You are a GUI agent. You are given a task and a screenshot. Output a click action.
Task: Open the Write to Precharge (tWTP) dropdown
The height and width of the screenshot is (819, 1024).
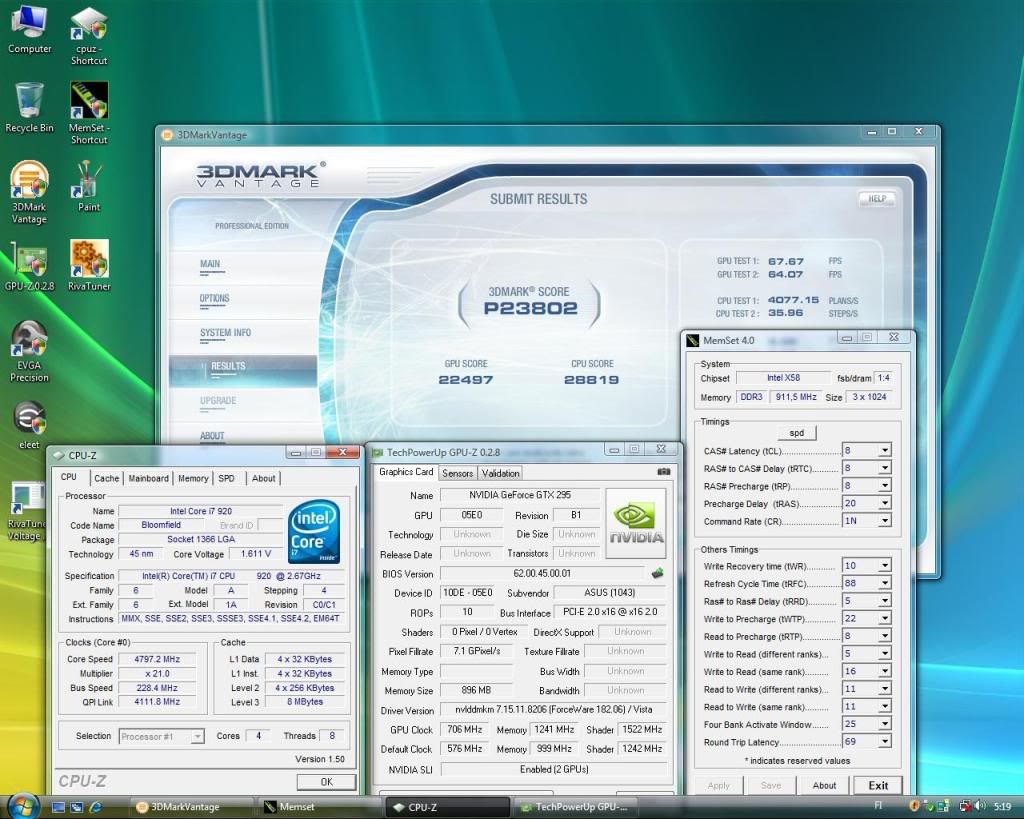[884, 618]
